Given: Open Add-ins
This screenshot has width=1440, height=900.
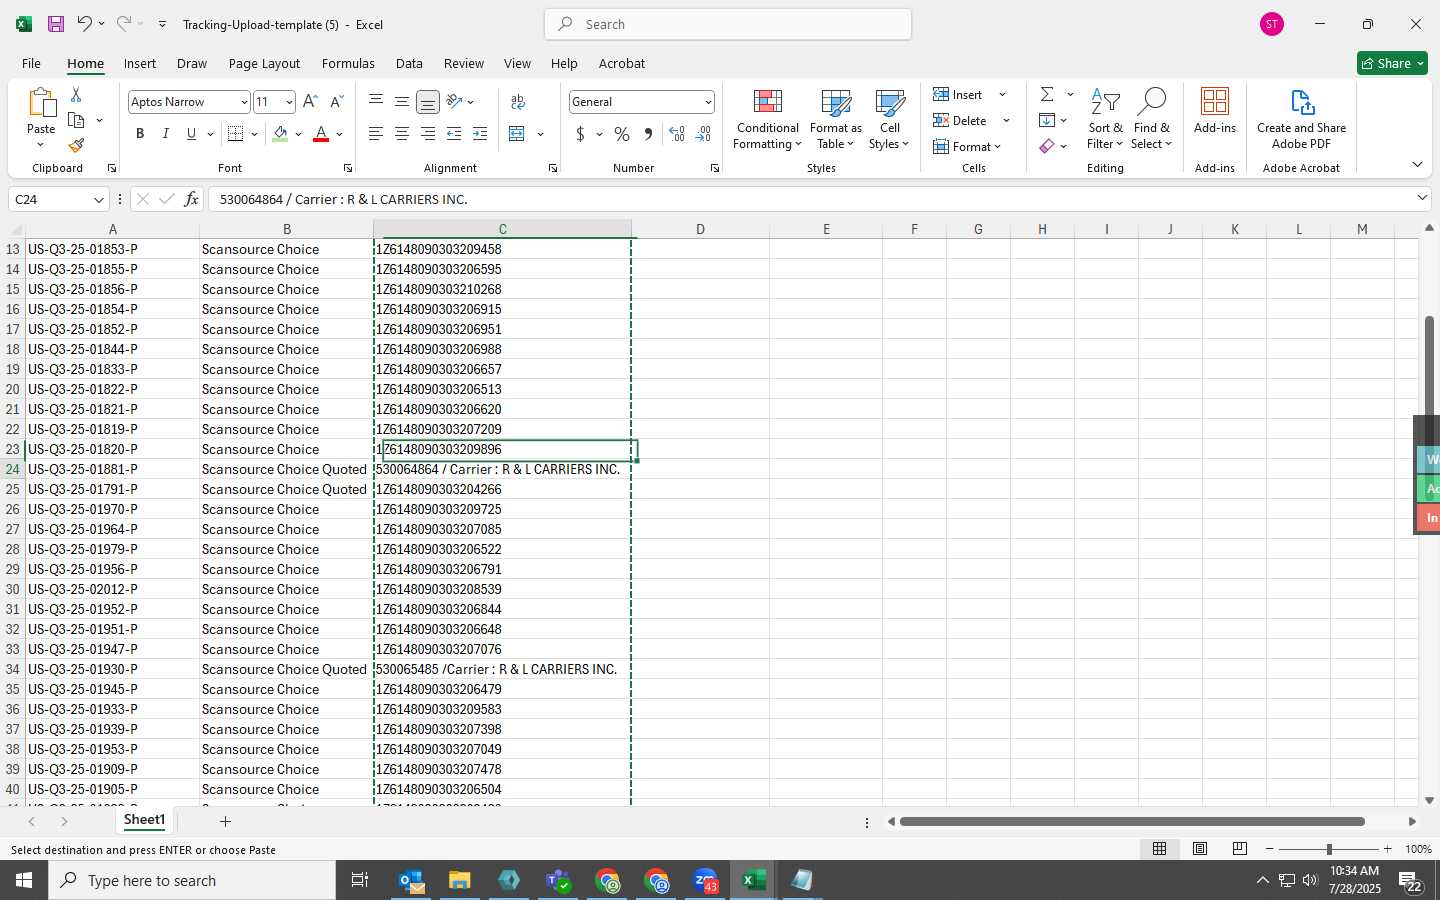Looking at the screenshot, I should [x=1215, y=112].
